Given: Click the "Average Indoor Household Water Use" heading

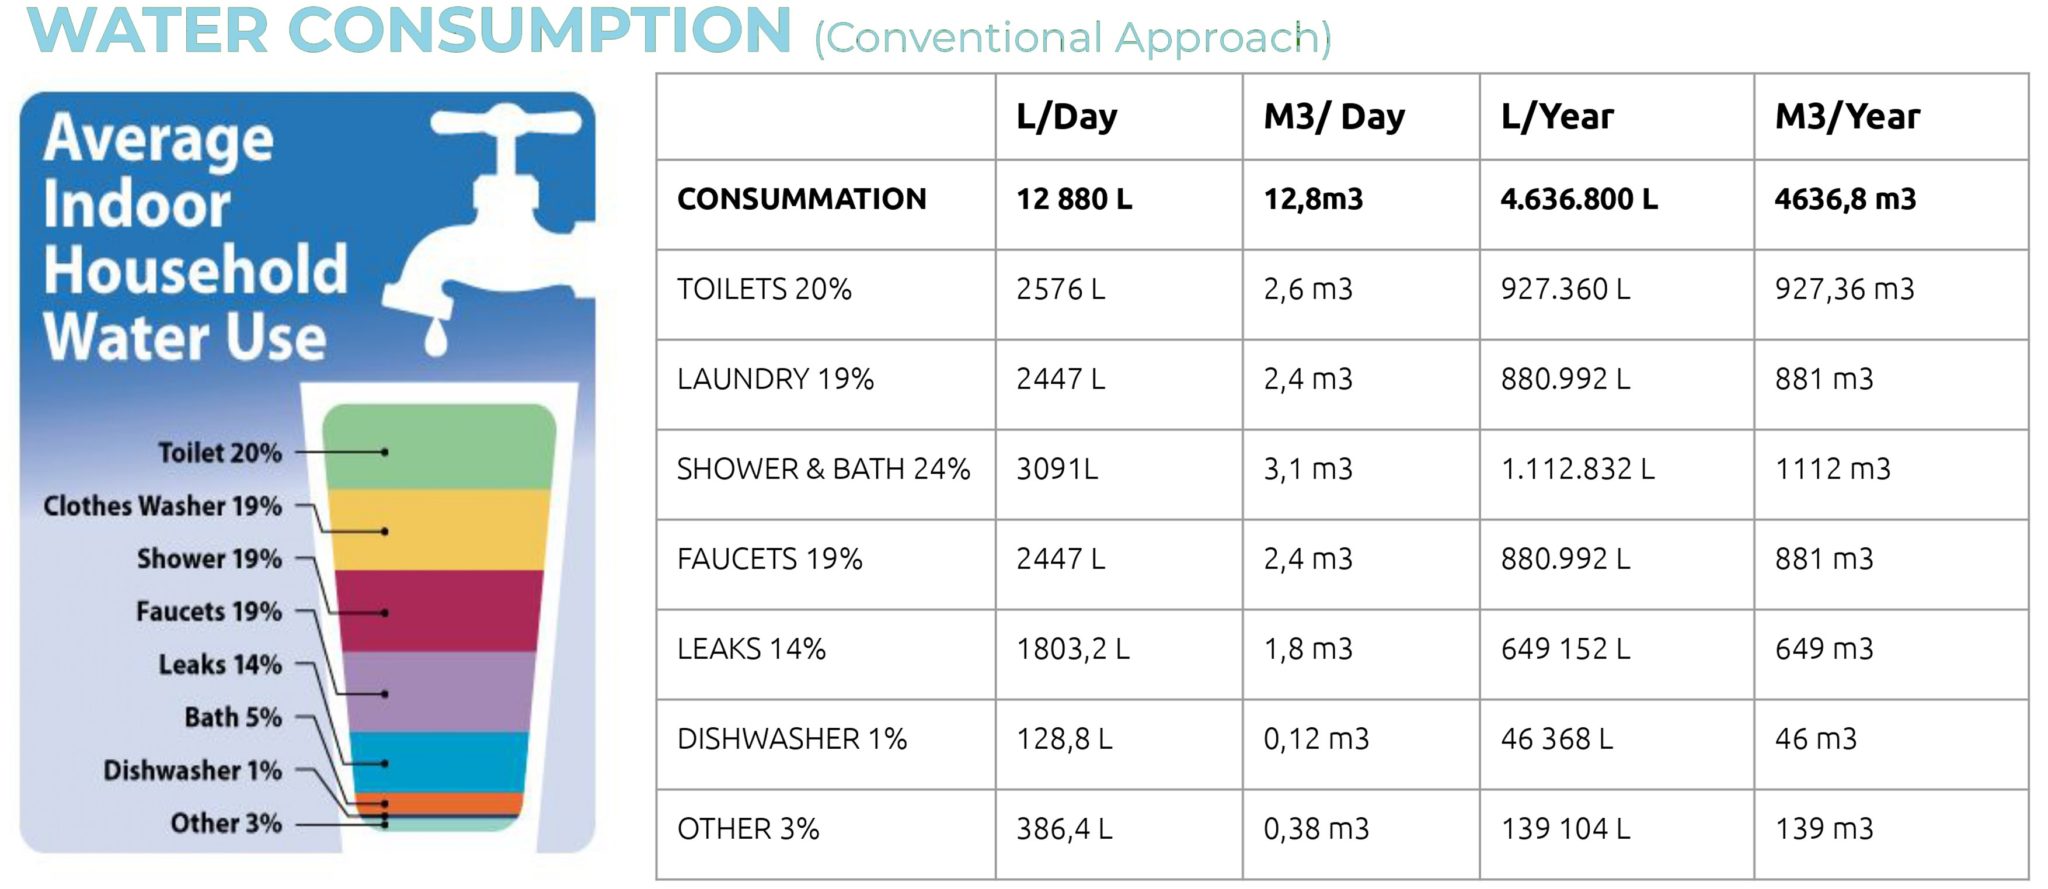Looking at the screenshot, I should tap(195, 236).
